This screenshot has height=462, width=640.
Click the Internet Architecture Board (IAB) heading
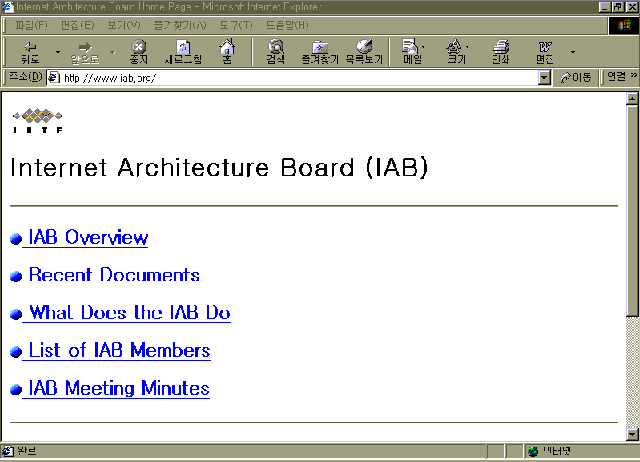[219, 168]
